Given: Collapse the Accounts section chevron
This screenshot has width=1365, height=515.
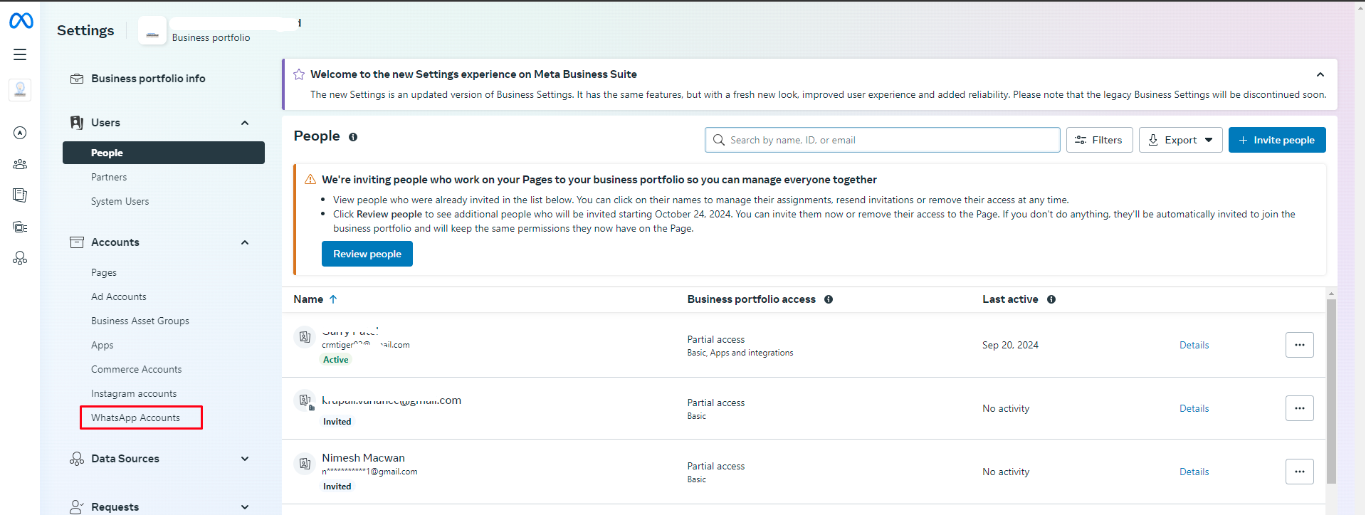Looking at the screenshot, I should 245,242.
